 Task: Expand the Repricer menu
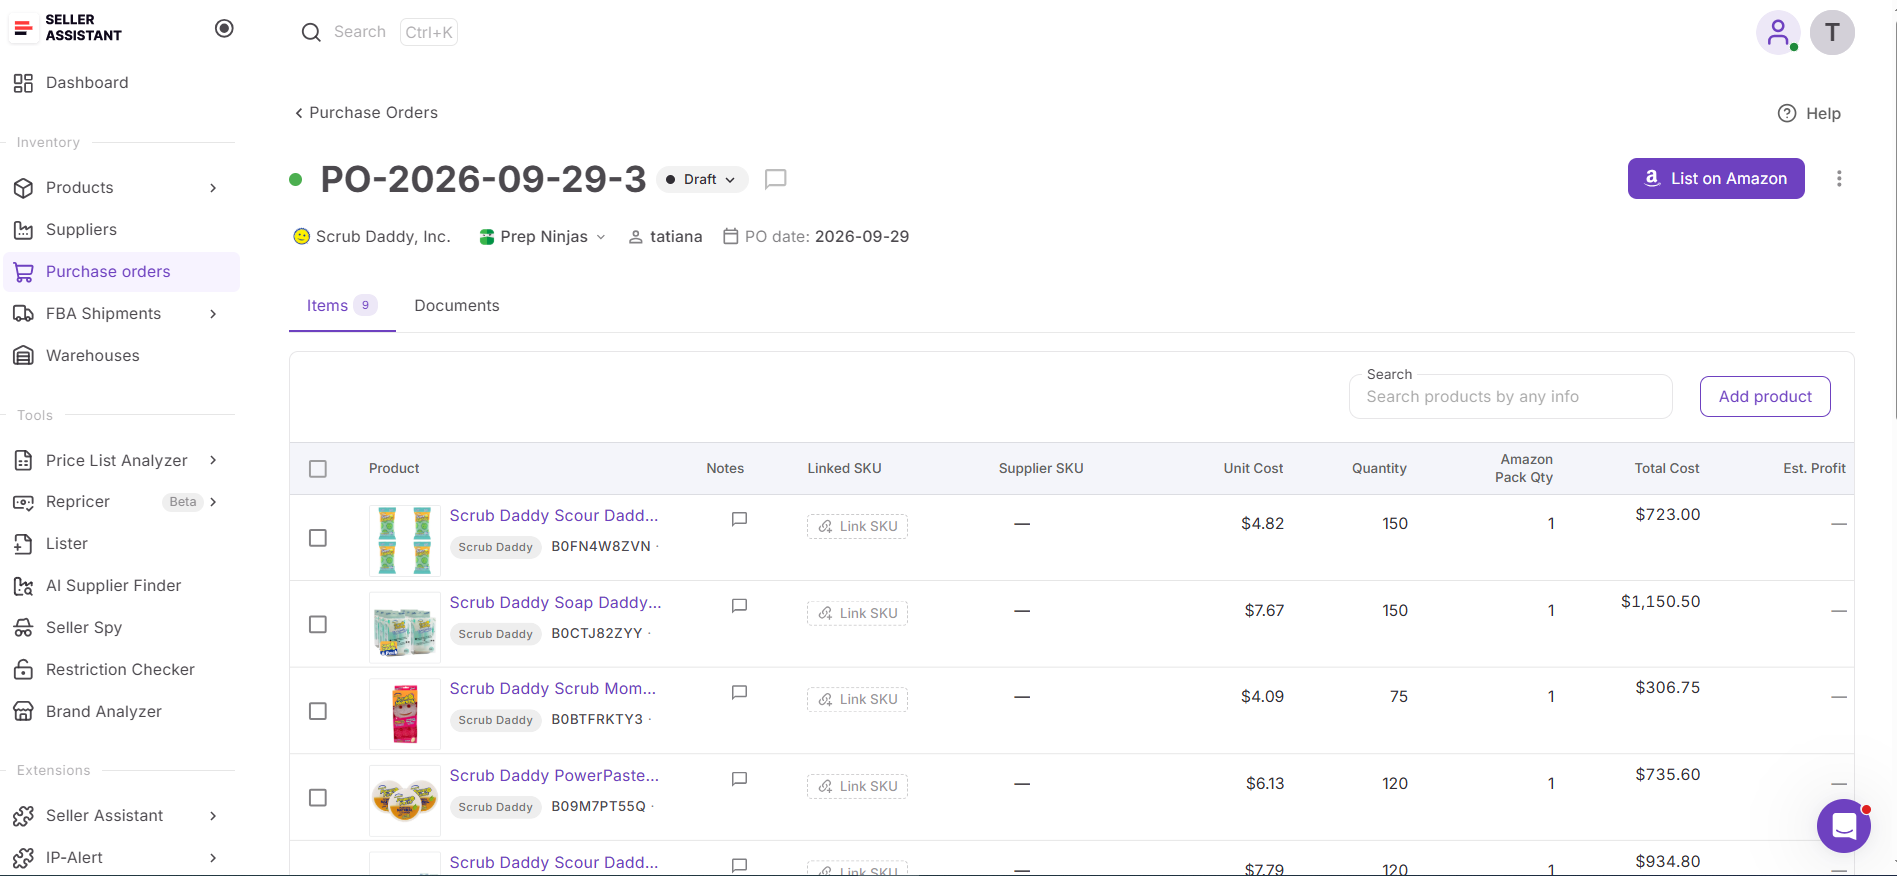[213, 502]
